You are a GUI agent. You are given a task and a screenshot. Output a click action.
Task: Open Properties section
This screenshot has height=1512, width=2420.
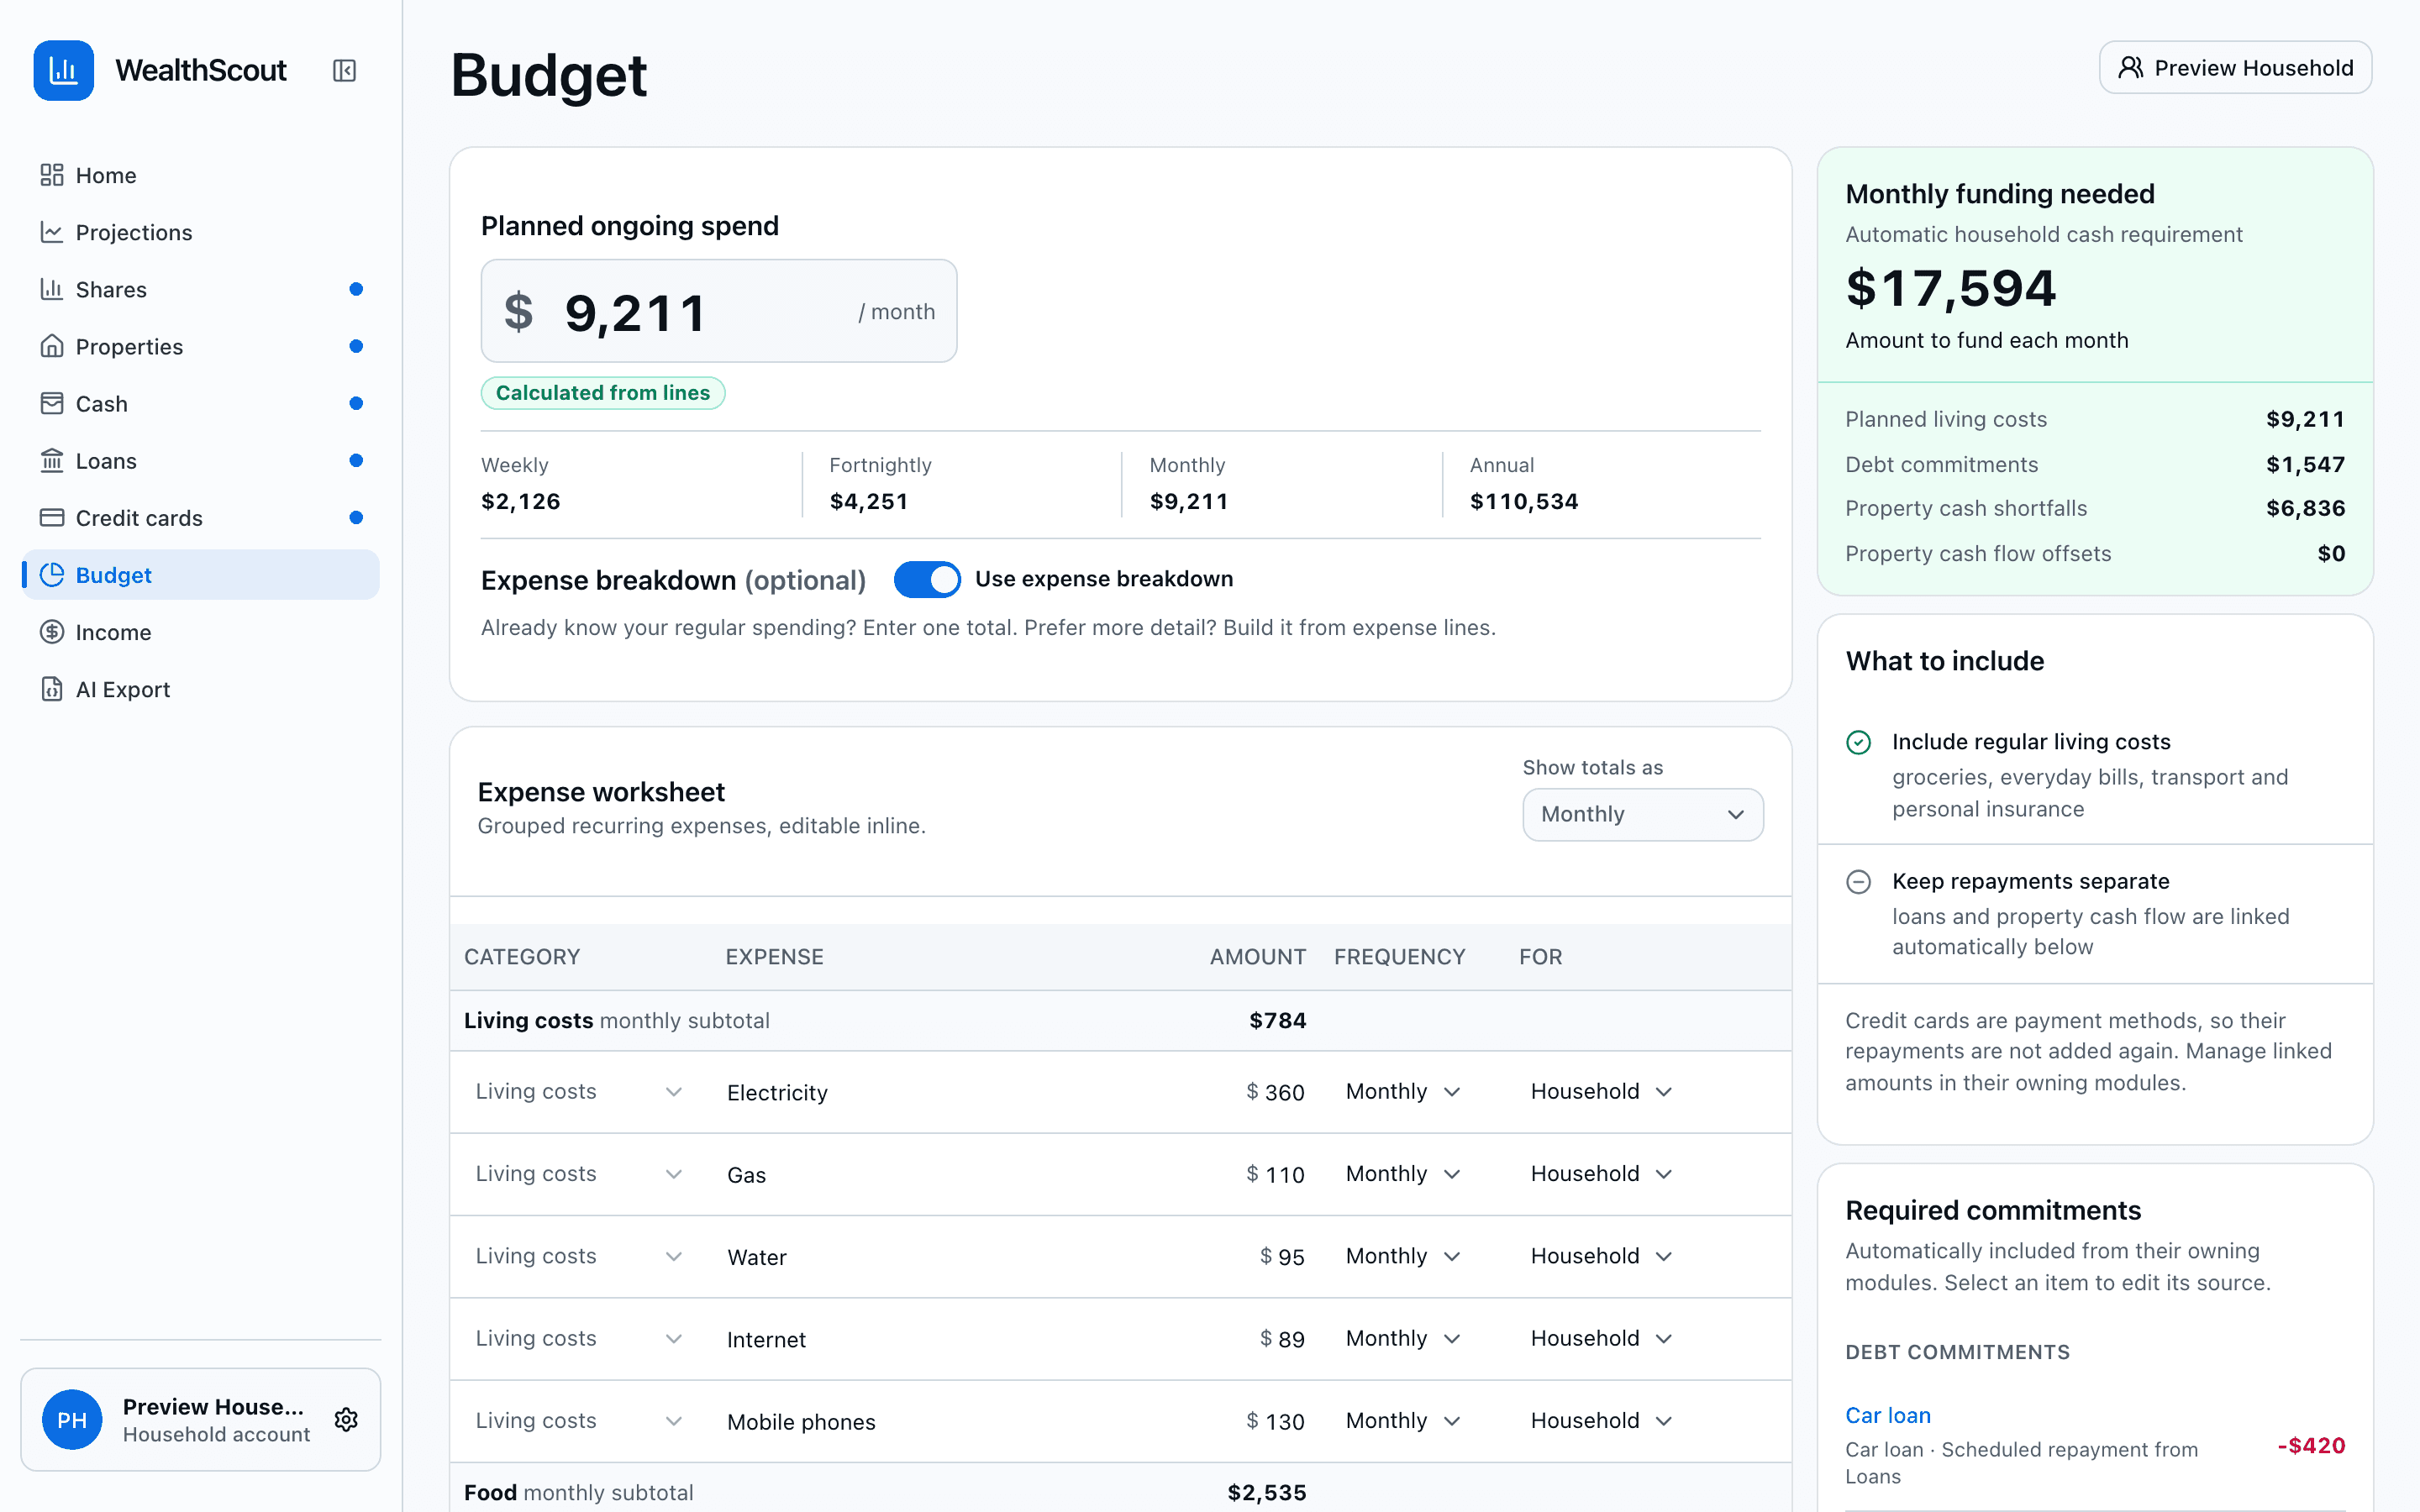(200, 346)
